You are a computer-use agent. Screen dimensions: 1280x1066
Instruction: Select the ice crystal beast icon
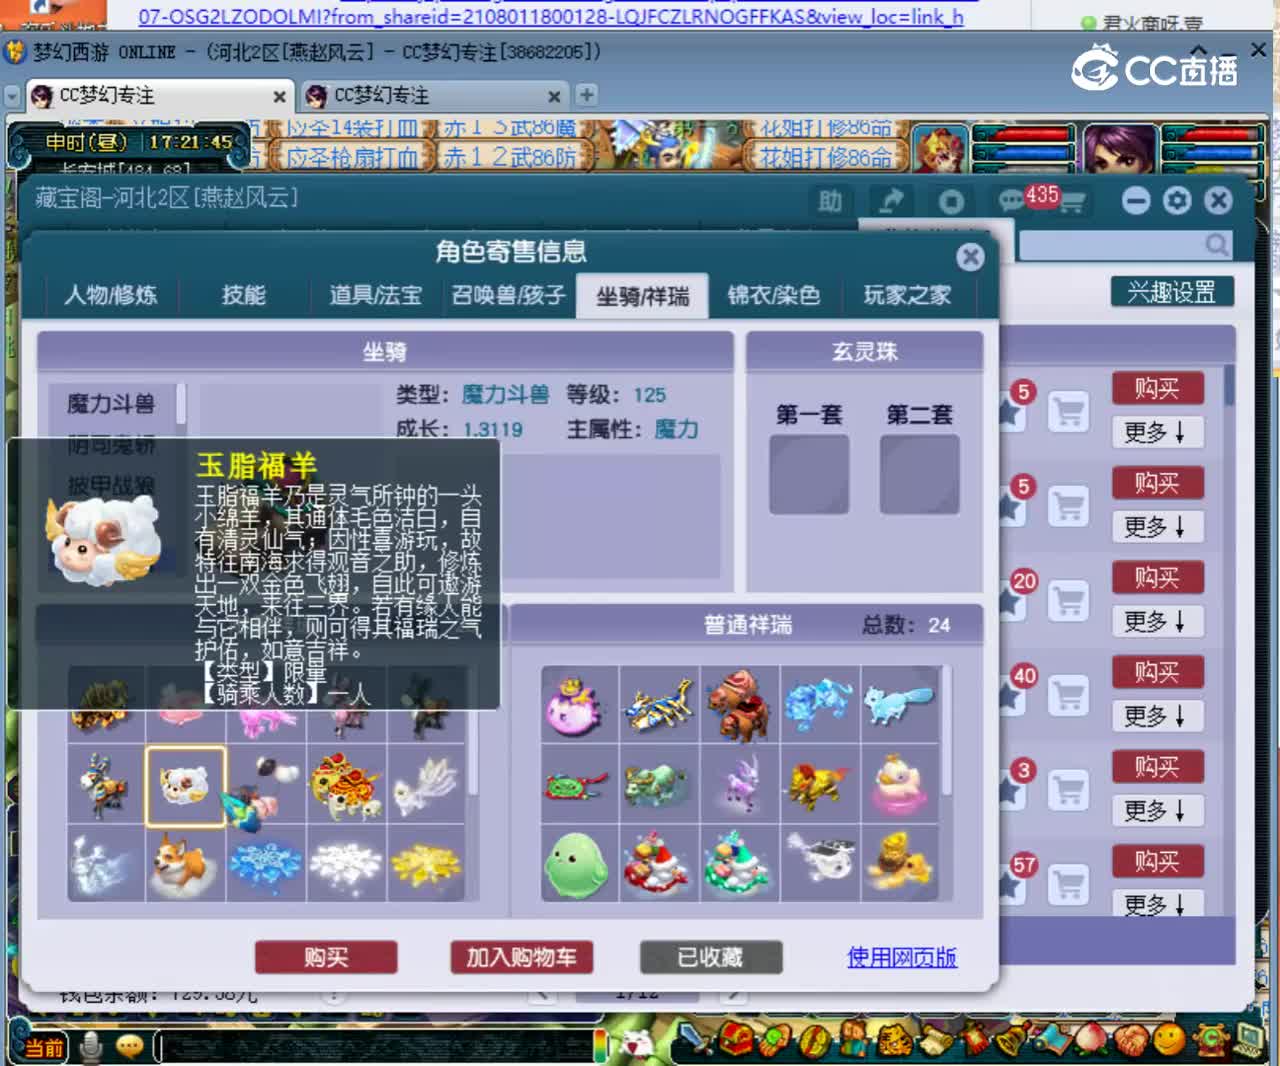point(819,705)
